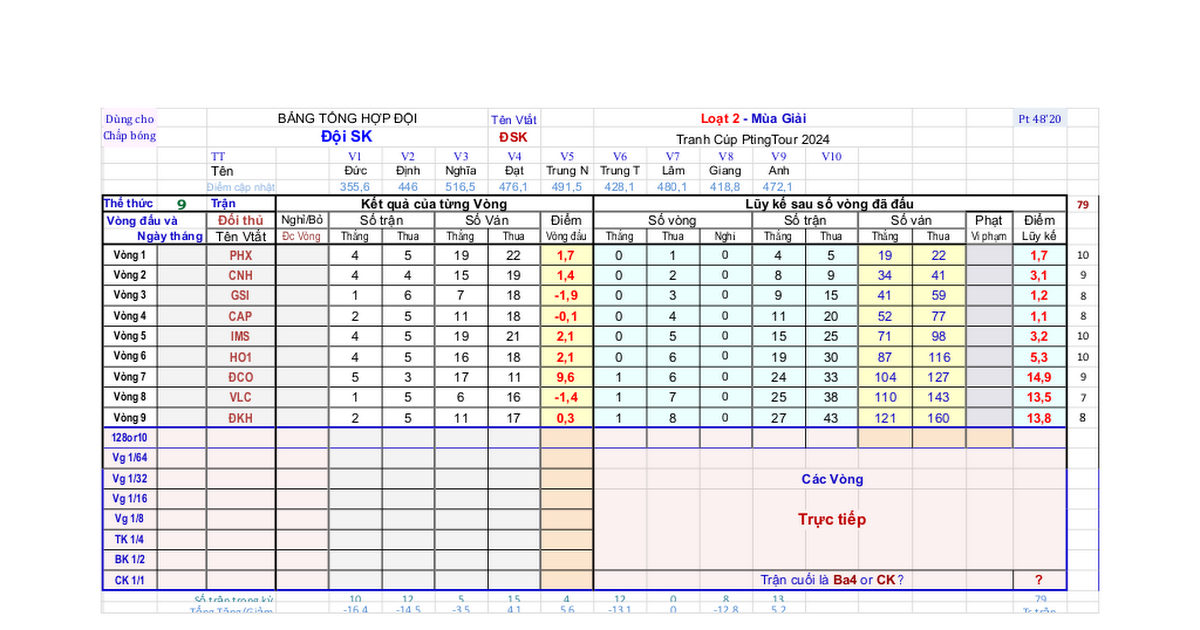Screen dimensions: 1200x630
Task: Select the 'Số Ván' header in results section
Action: point(487,220)
